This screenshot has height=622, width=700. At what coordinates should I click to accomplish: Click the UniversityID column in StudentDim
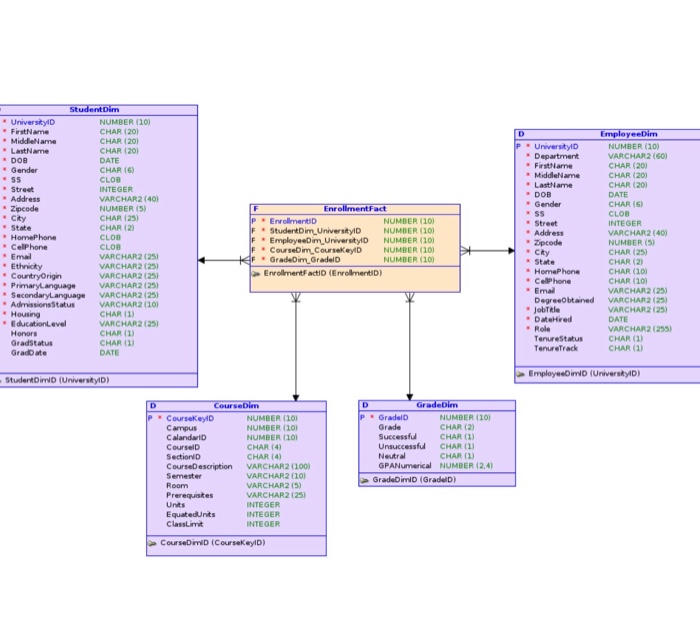tap(33, 122)
